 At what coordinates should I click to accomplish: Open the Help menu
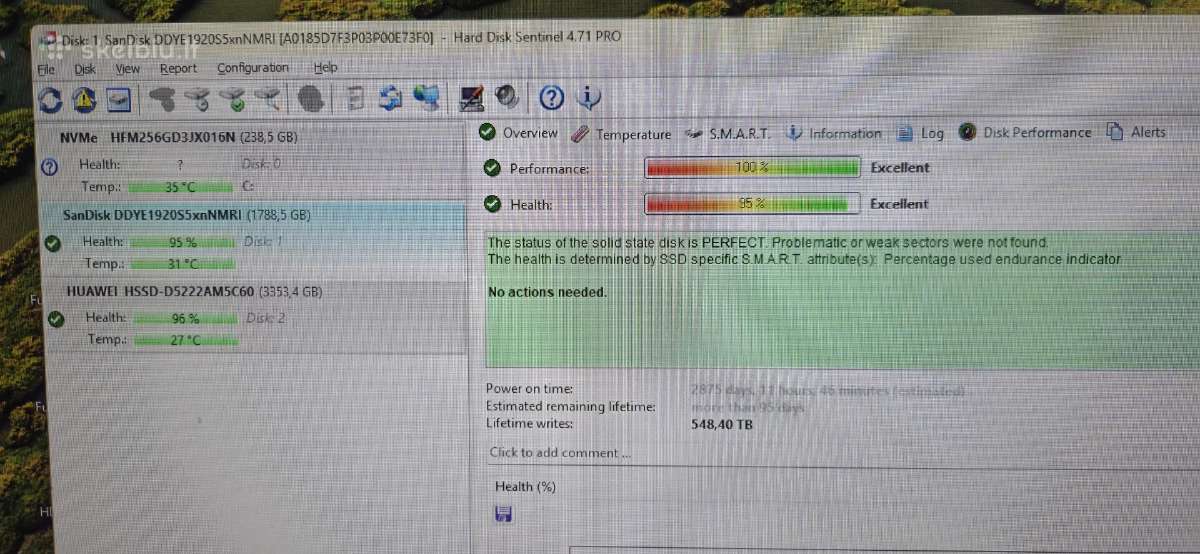tap(325, 67)
